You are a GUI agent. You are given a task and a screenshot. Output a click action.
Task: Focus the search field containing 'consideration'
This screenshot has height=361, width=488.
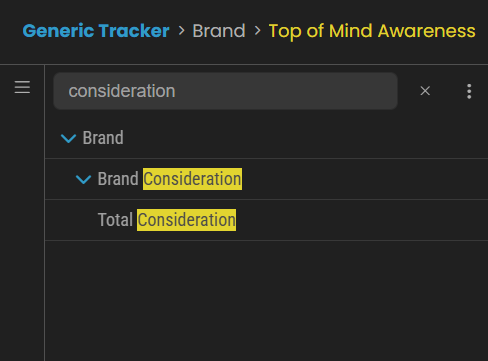pos(225,91)
